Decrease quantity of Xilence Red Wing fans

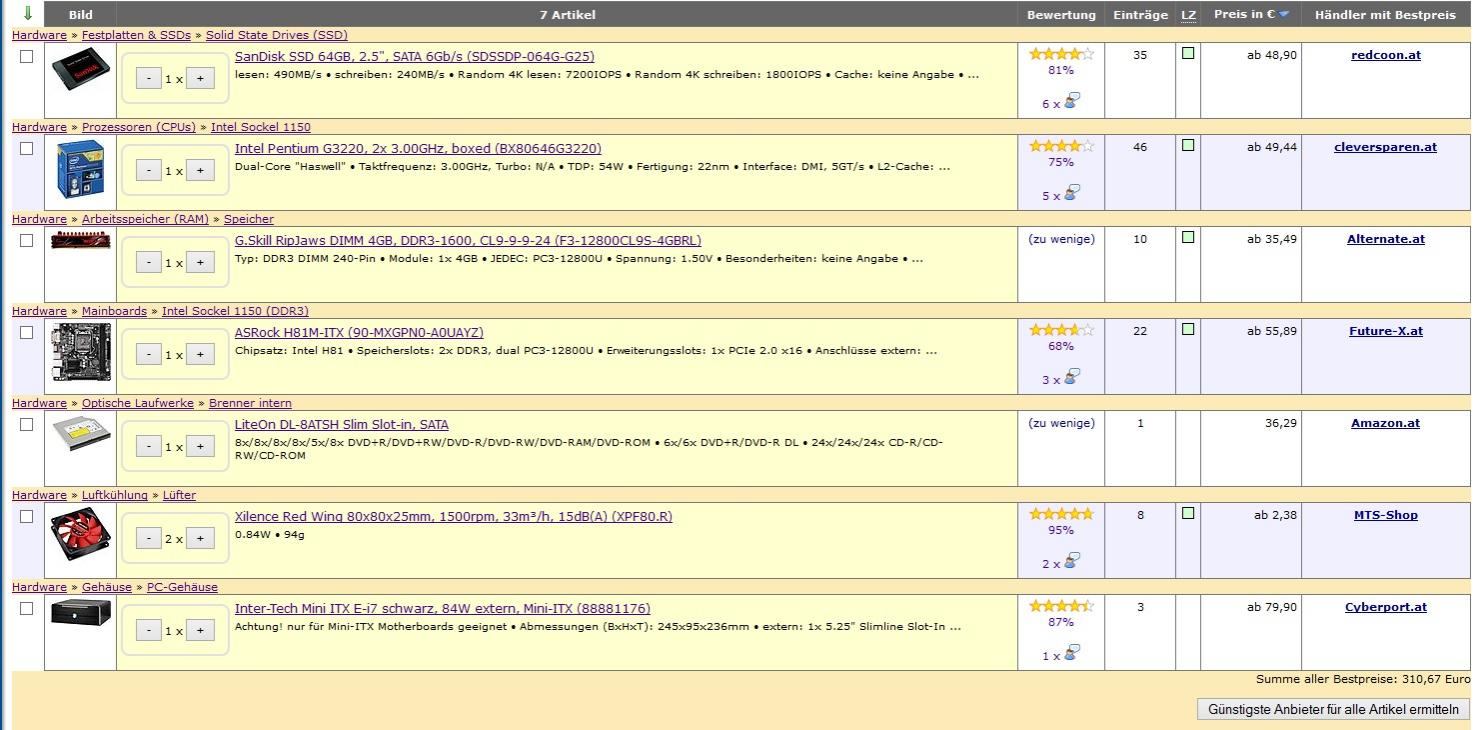[x=149, y=538]
